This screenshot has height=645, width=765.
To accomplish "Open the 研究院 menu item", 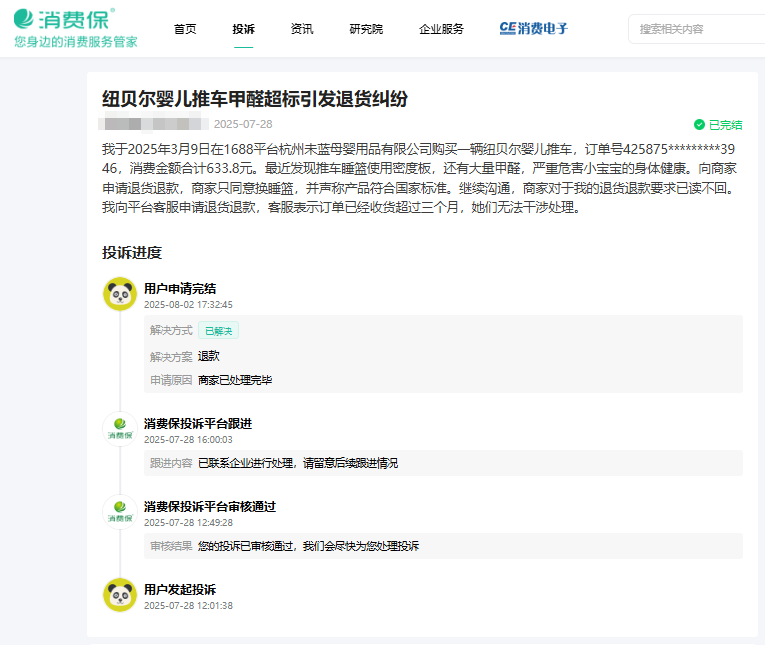I will [366, 29].
